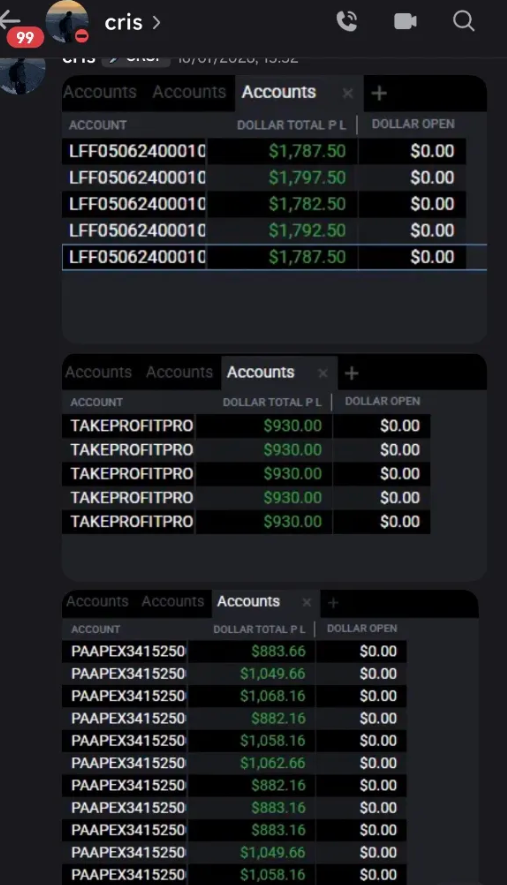Start a voice call with cris
This screenshot has height=885, width=507.
347,21
